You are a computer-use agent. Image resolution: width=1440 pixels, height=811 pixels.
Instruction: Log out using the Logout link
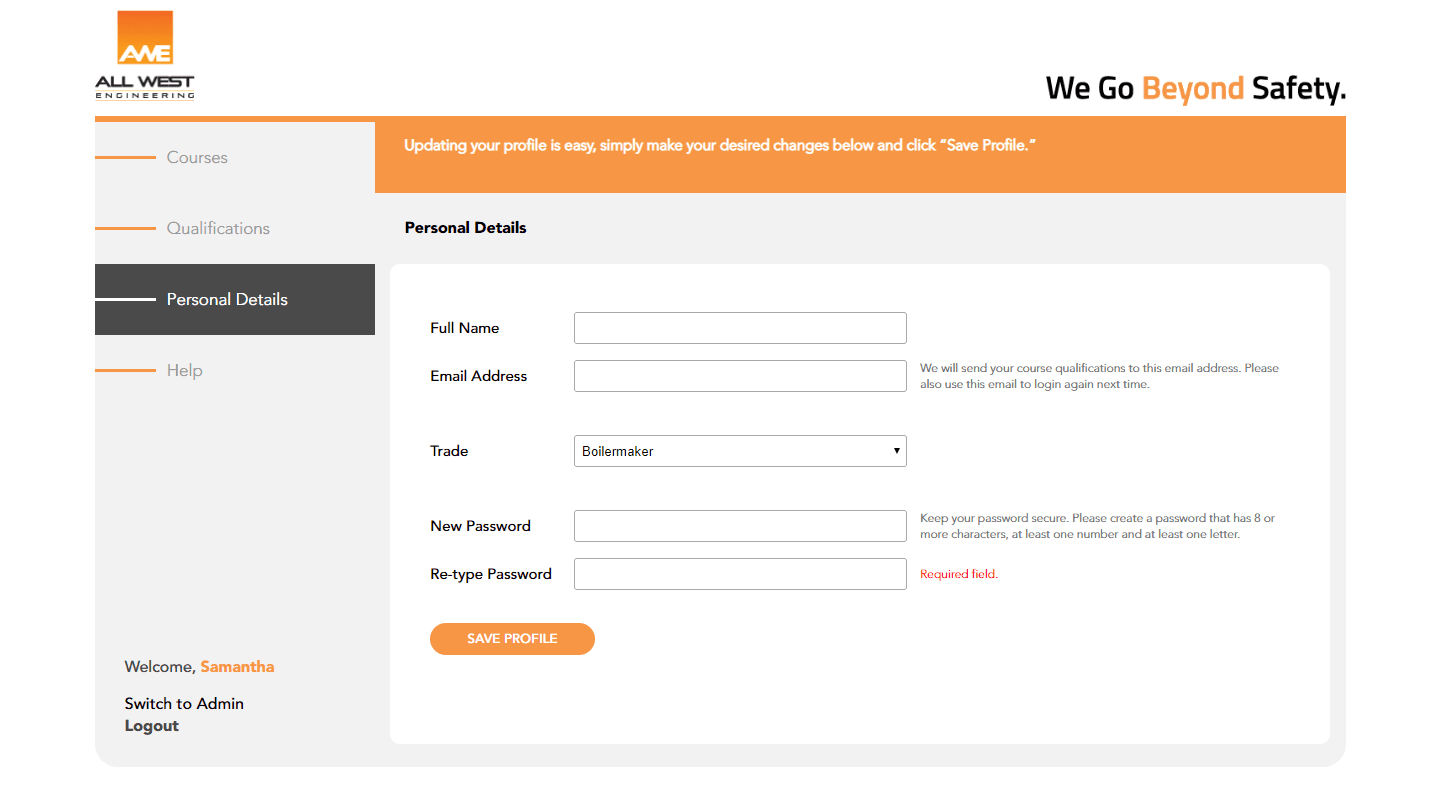tap(152, 726)
